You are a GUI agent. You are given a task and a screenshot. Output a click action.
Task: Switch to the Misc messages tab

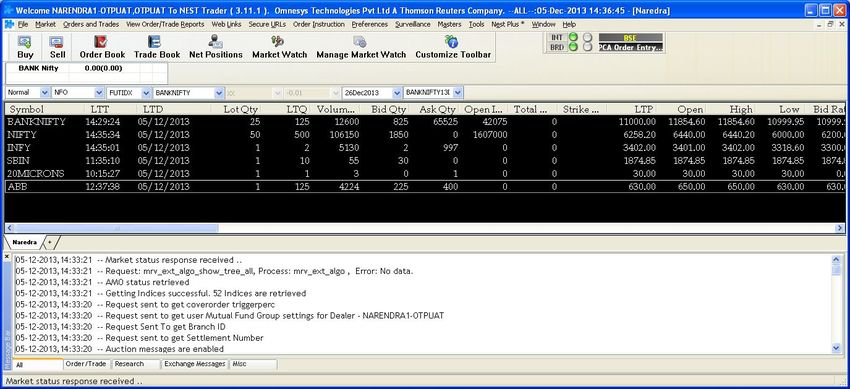tap(253, 364)
